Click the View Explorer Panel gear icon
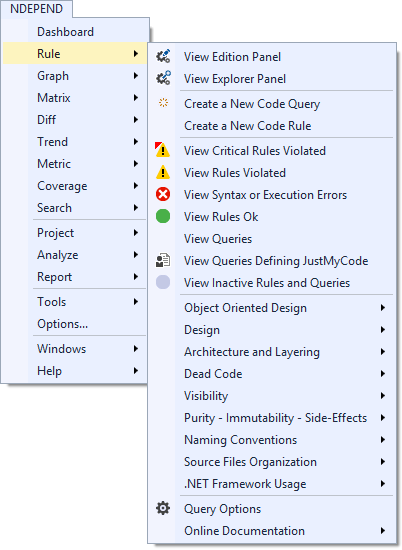Image resolution: width=402 pixels, height=550 pixels. [163, 78]
